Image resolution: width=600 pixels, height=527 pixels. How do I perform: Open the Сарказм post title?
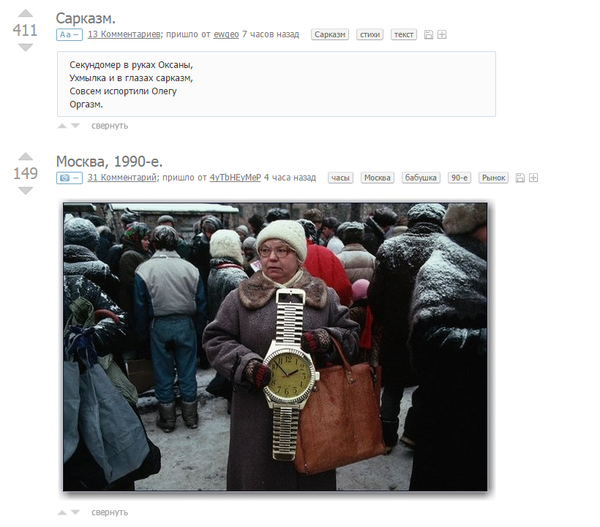pos(86,18)
